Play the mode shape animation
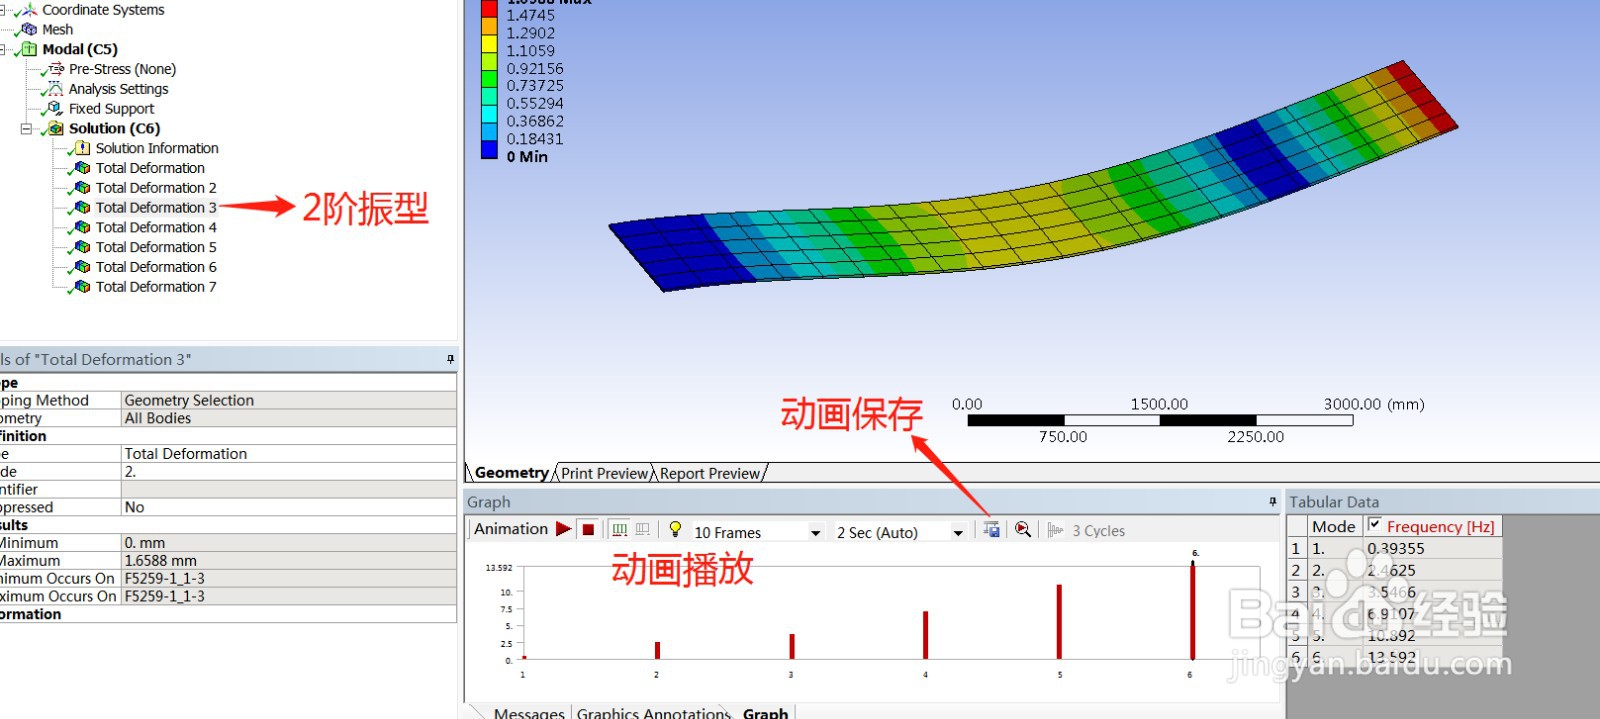Image resolution: width=1600 pixels, height=719 pixels. 564,529
